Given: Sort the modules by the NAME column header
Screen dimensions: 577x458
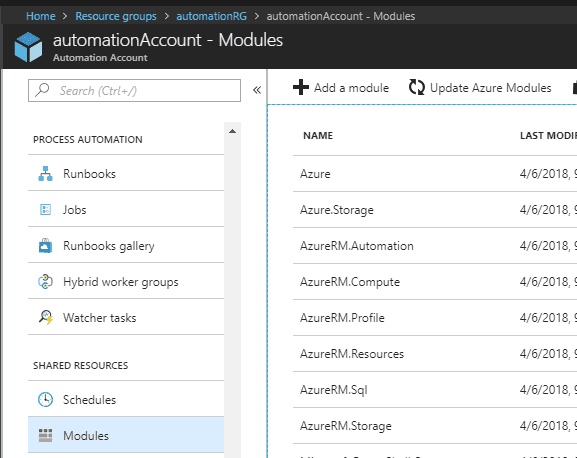Looking at the screenshot, I should coord(318,136).
